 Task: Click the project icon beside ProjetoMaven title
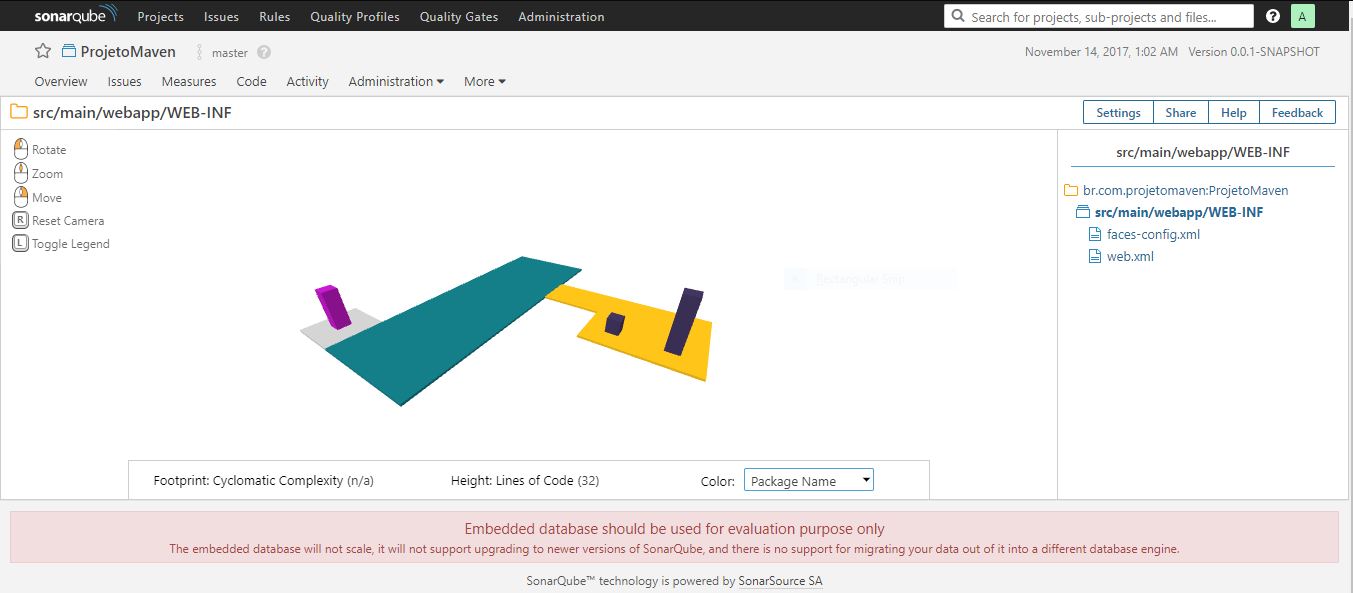pyautogui.click(x=69, y=51)
